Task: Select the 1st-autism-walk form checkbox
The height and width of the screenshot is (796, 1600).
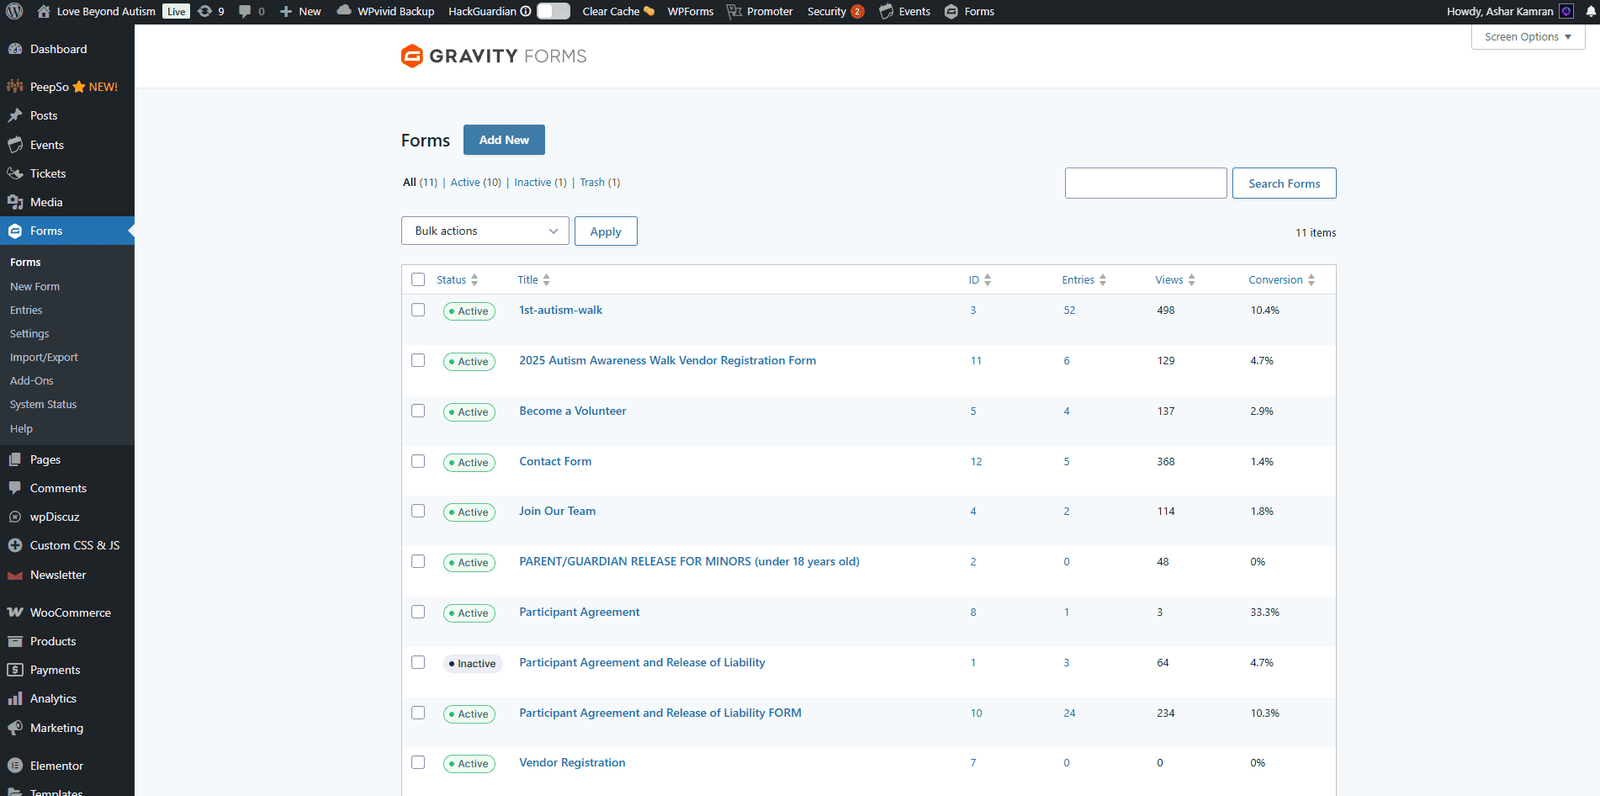Action: coord(418,310)
